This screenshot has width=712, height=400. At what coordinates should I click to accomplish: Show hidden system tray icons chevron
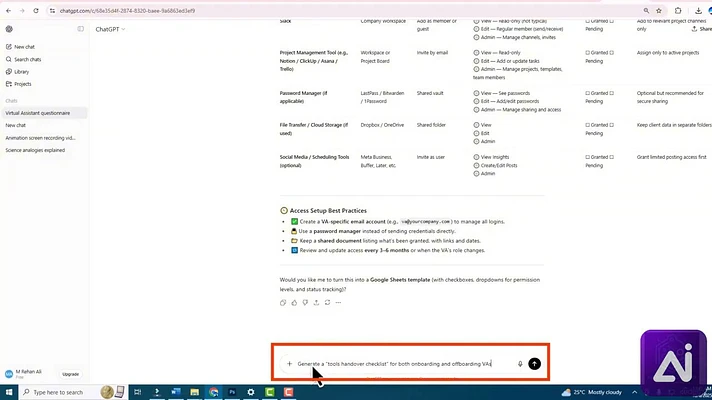[x=634, y=392]
